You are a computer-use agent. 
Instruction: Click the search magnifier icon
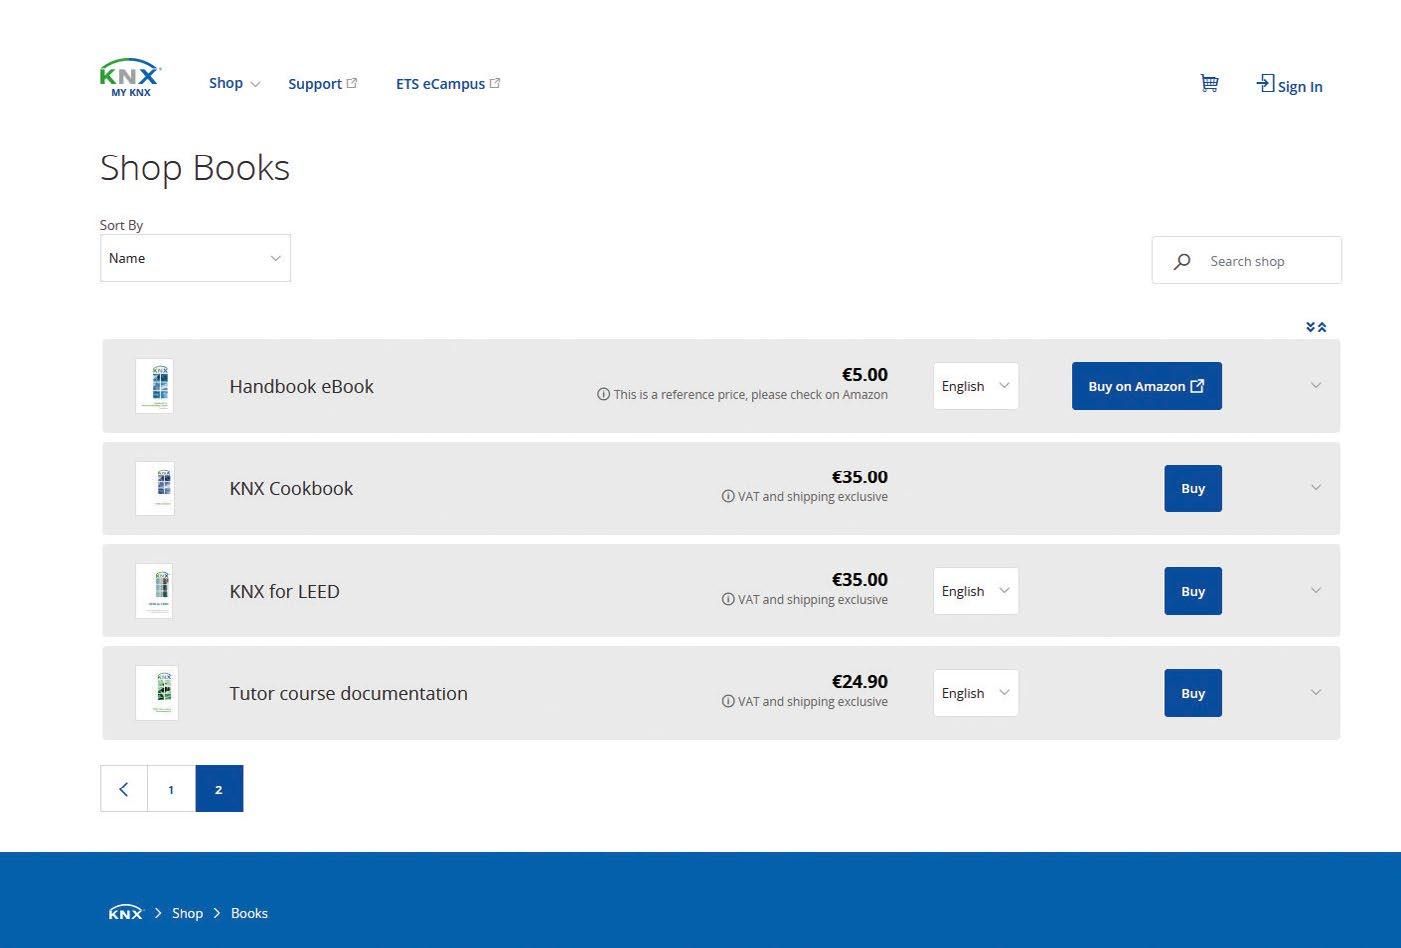tap(1182, 261)
